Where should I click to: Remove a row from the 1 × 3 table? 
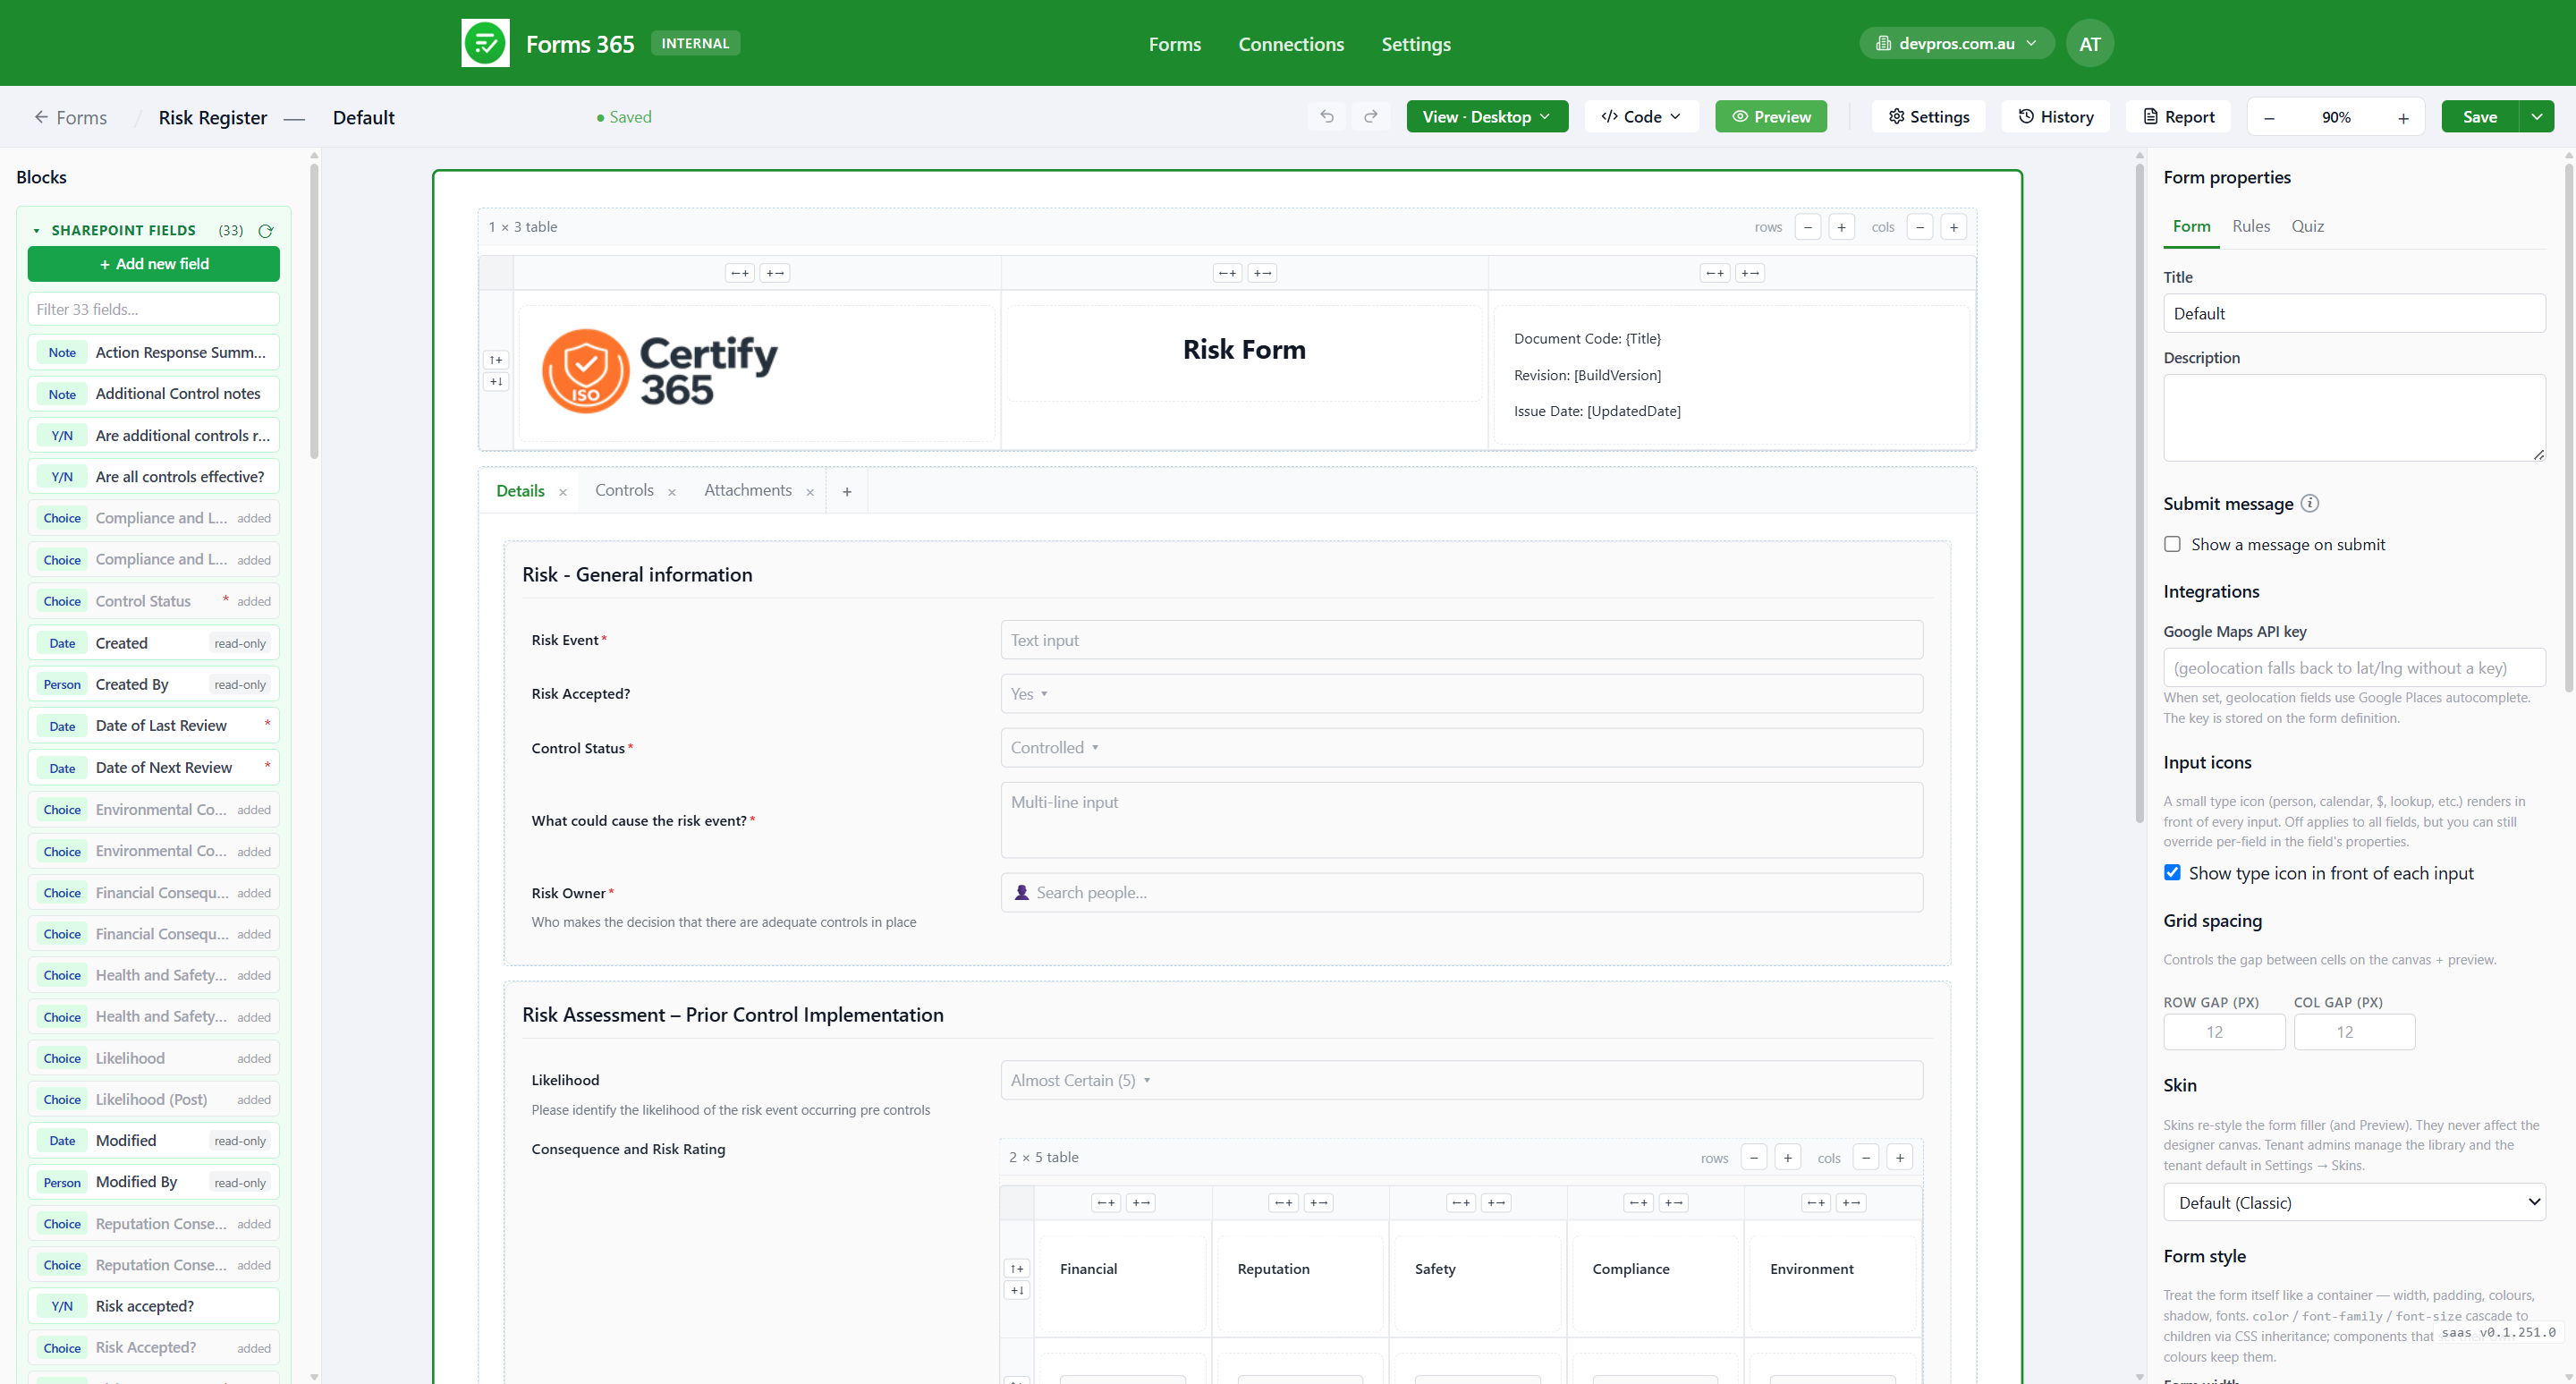click(1808, 227)
